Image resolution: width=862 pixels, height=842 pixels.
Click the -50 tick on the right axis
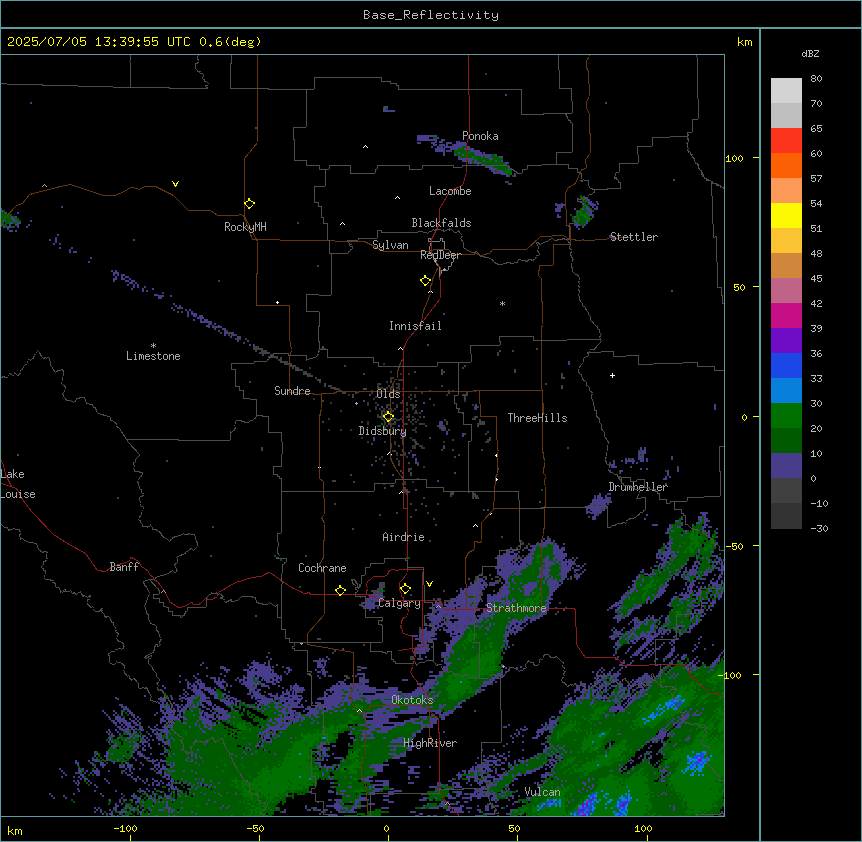pyautogui.click(x=734, y=546)
